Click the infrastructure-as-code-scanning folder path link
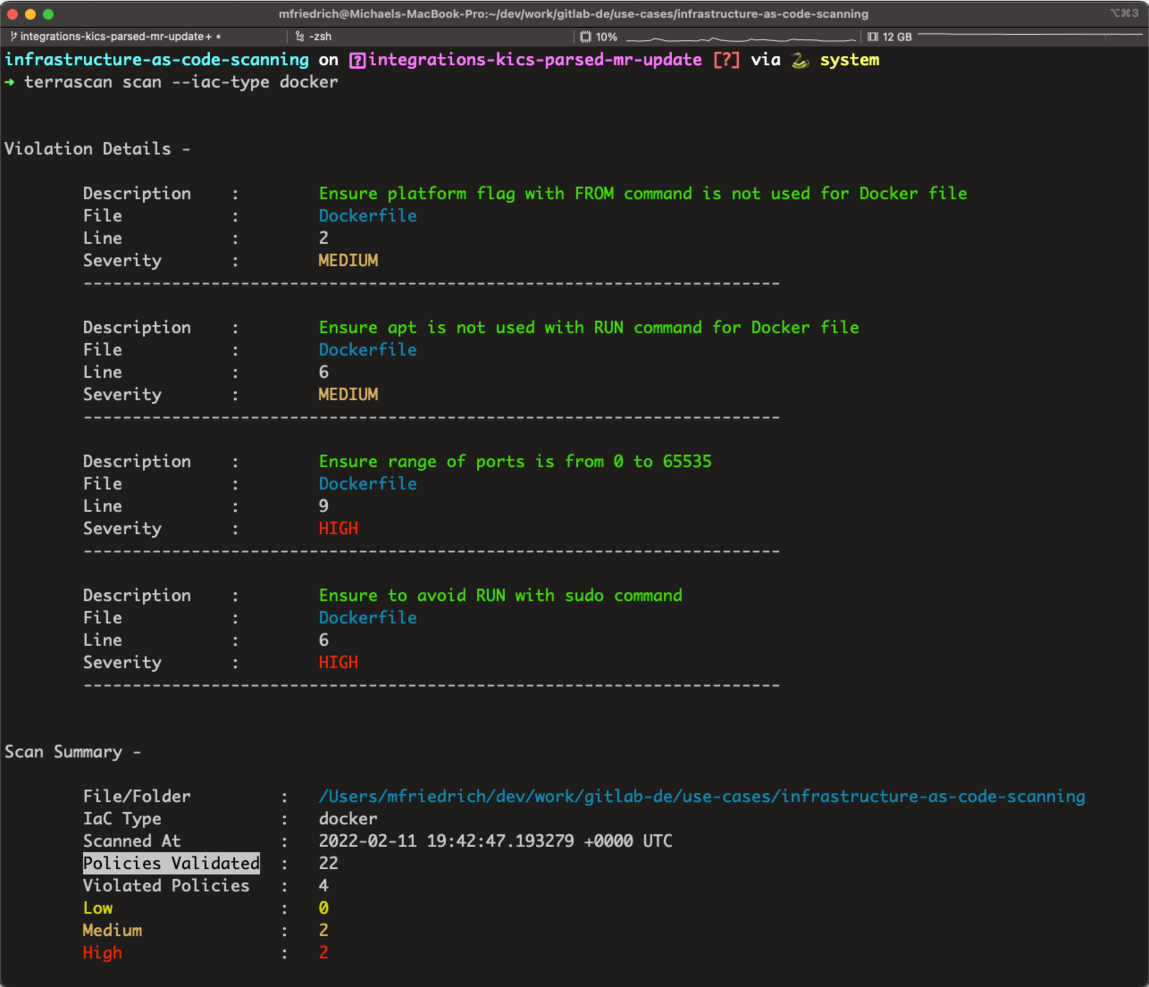1149x987 pixels. 700,796
